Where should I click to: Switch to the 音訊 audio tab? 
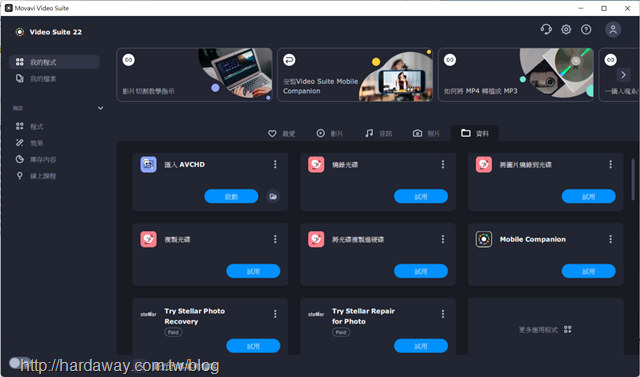378,133
